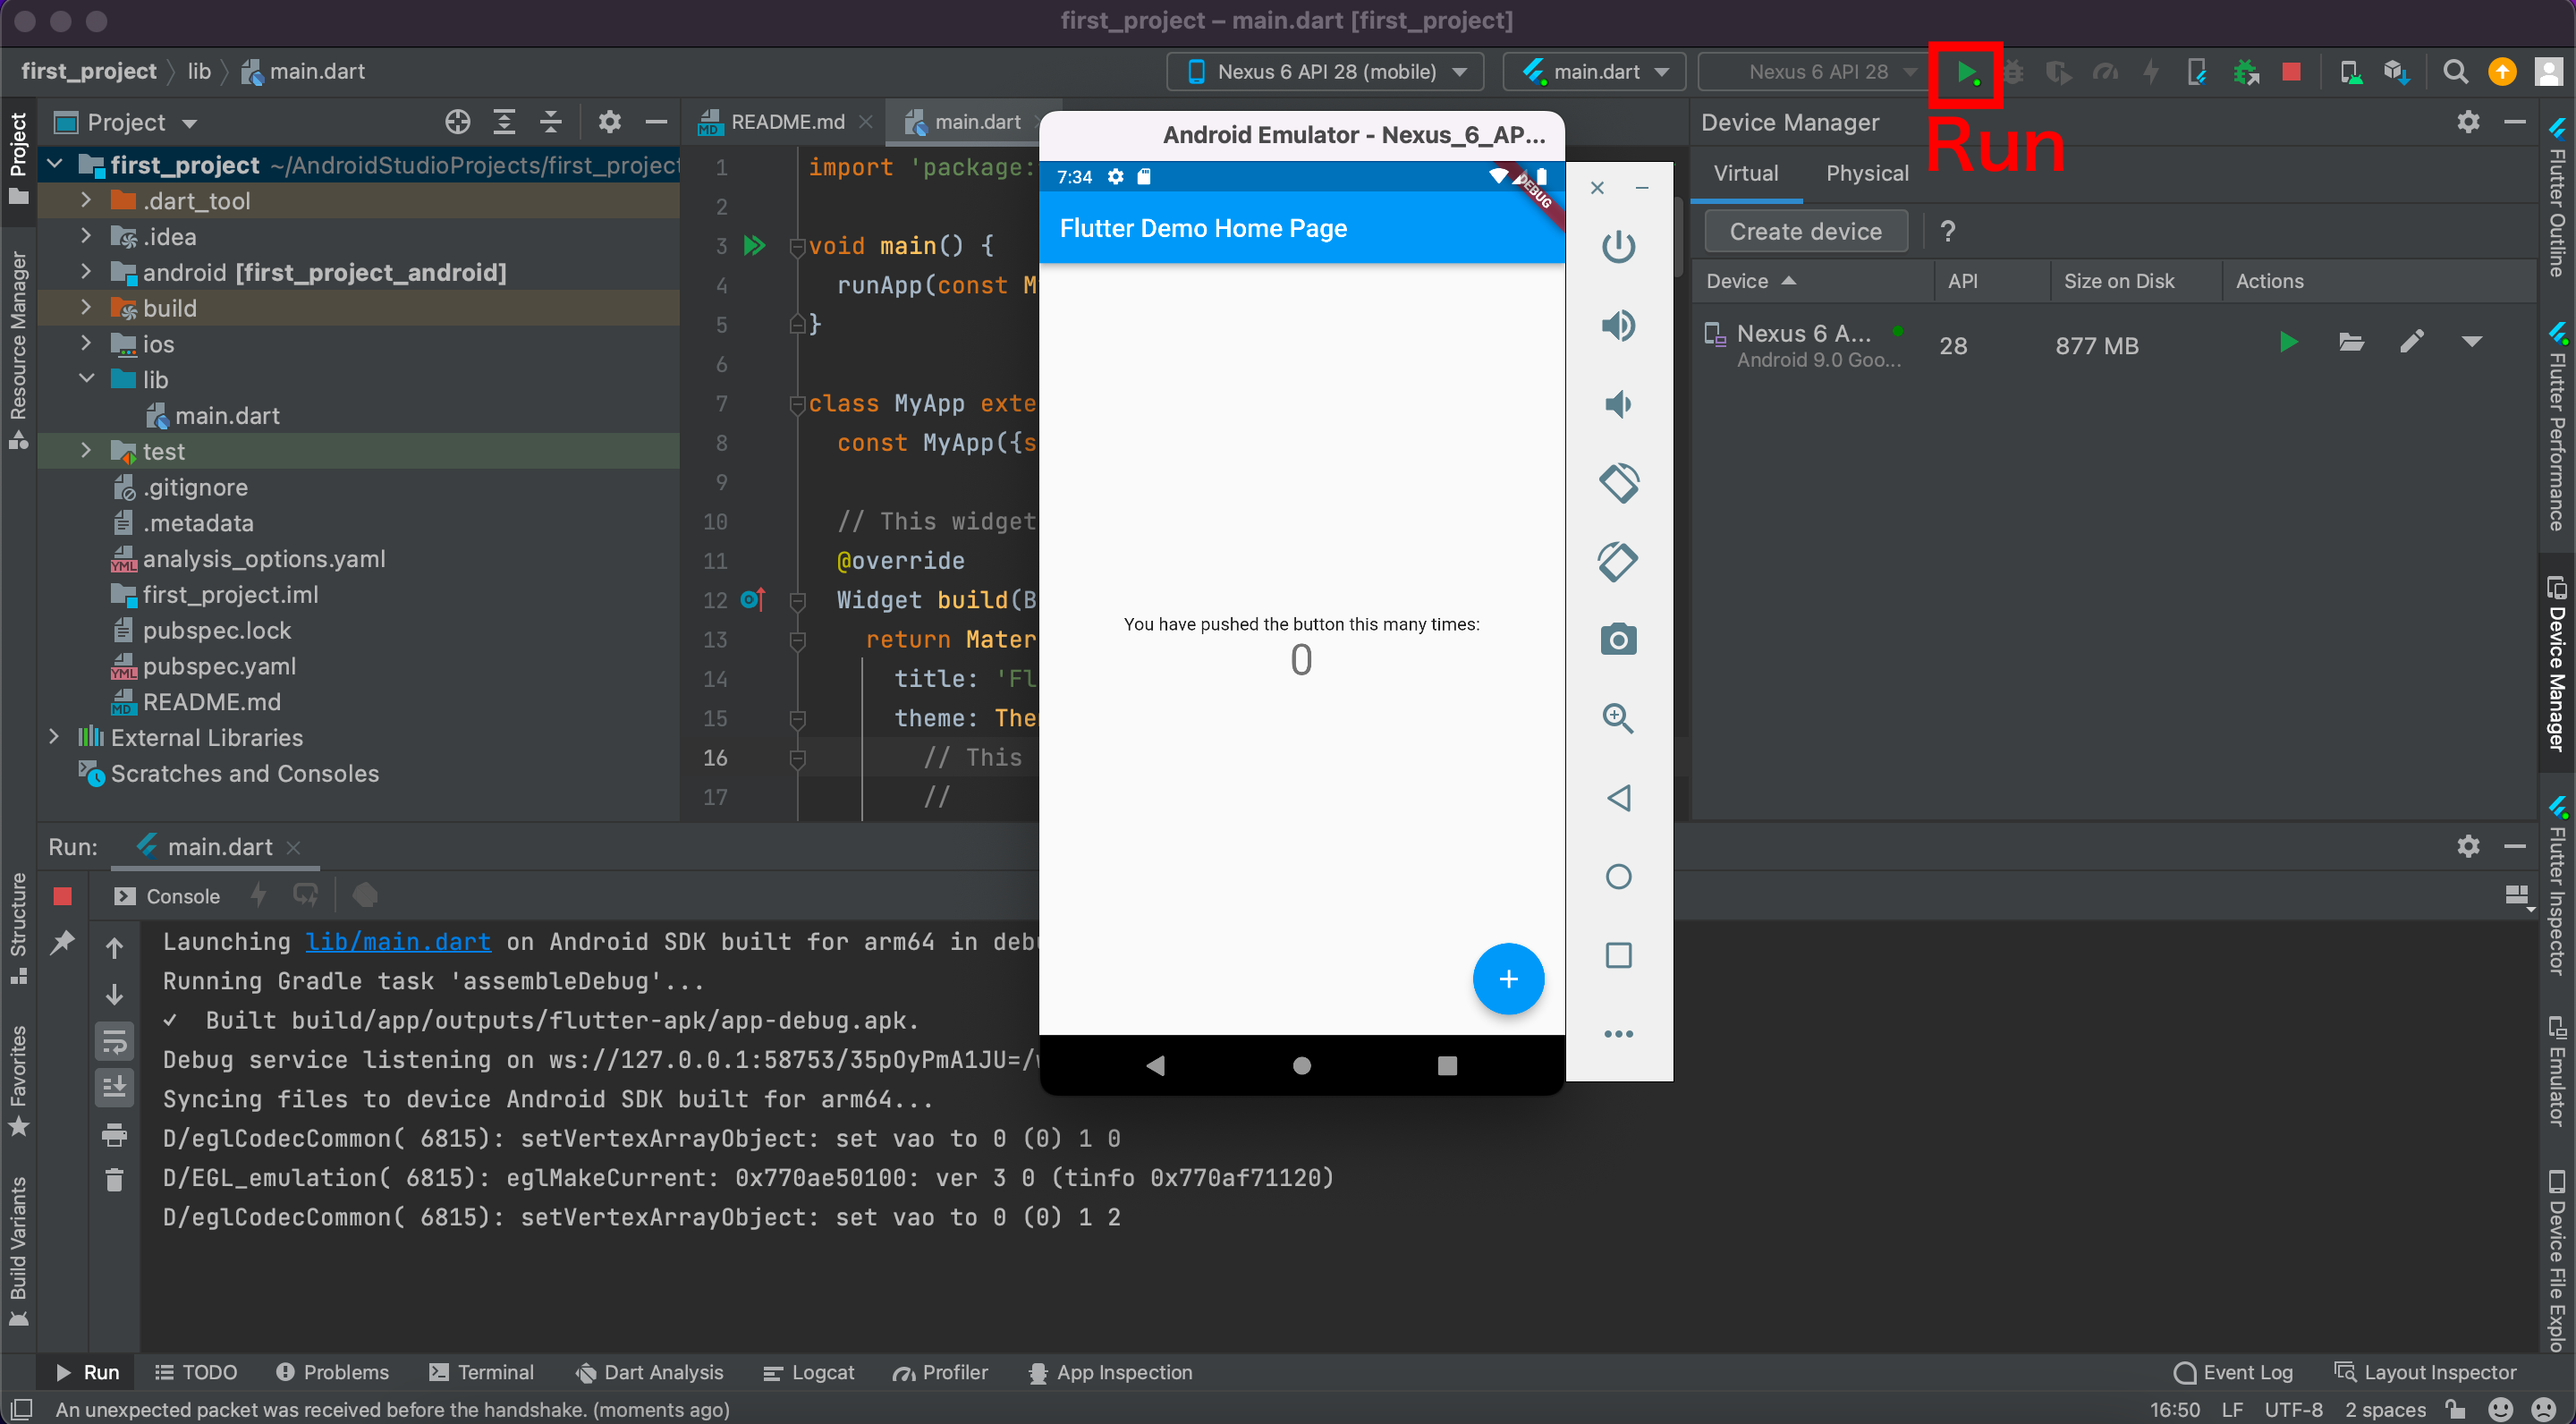This screenshot has height=1424, width=2576.
Task: Open Device Manager settings gear
Action: click(2468, 122)
